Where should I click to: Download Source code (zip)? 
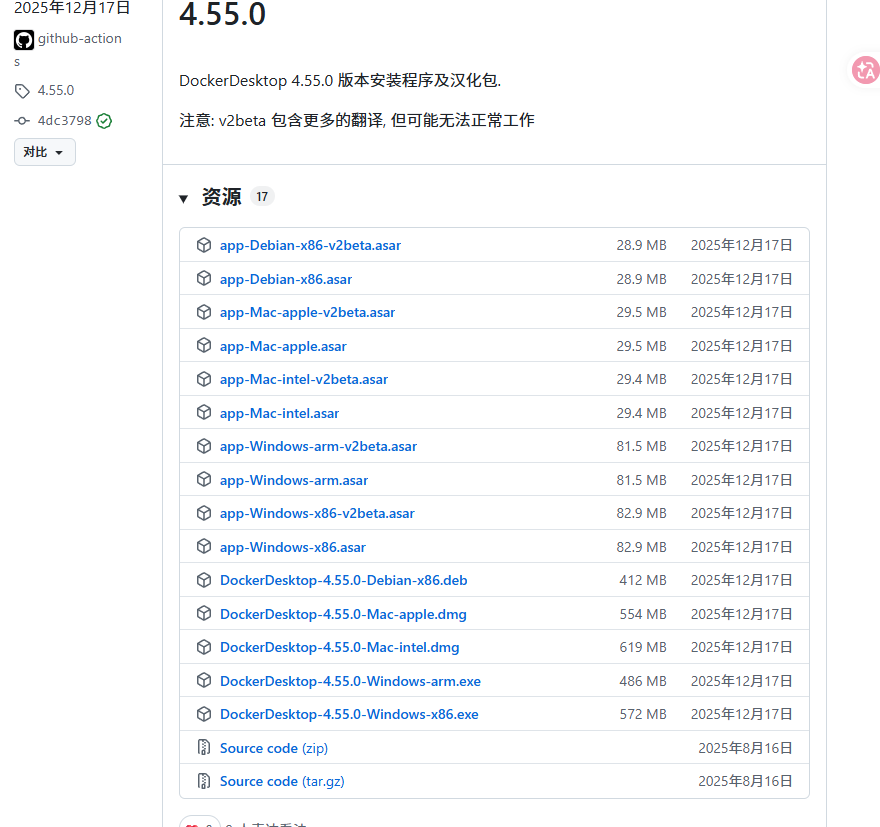pos(274,748)
